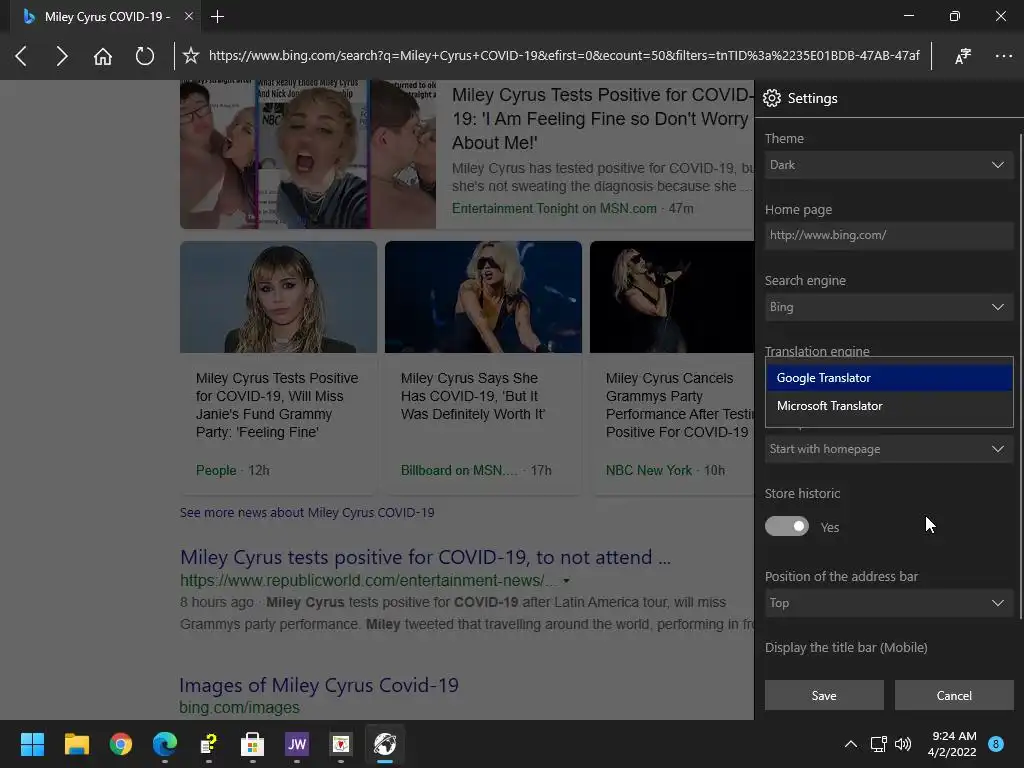The width and height of the screenshot is (1024, 768).
Task: Open the translate page icon
Action: 963,56
